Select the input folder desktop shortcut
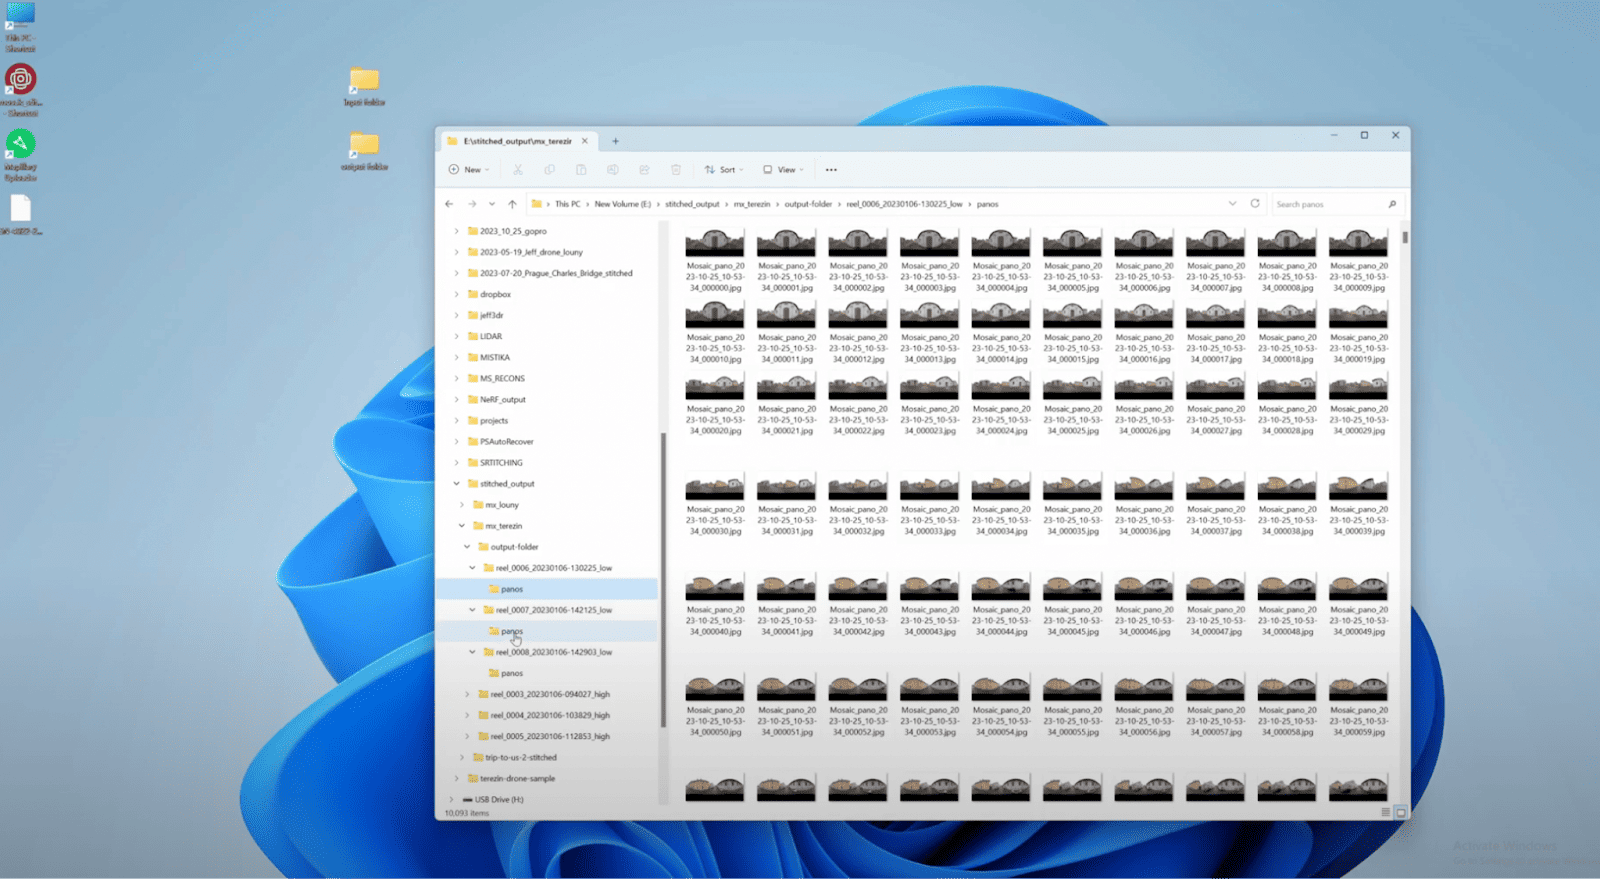 click(364, 82)
